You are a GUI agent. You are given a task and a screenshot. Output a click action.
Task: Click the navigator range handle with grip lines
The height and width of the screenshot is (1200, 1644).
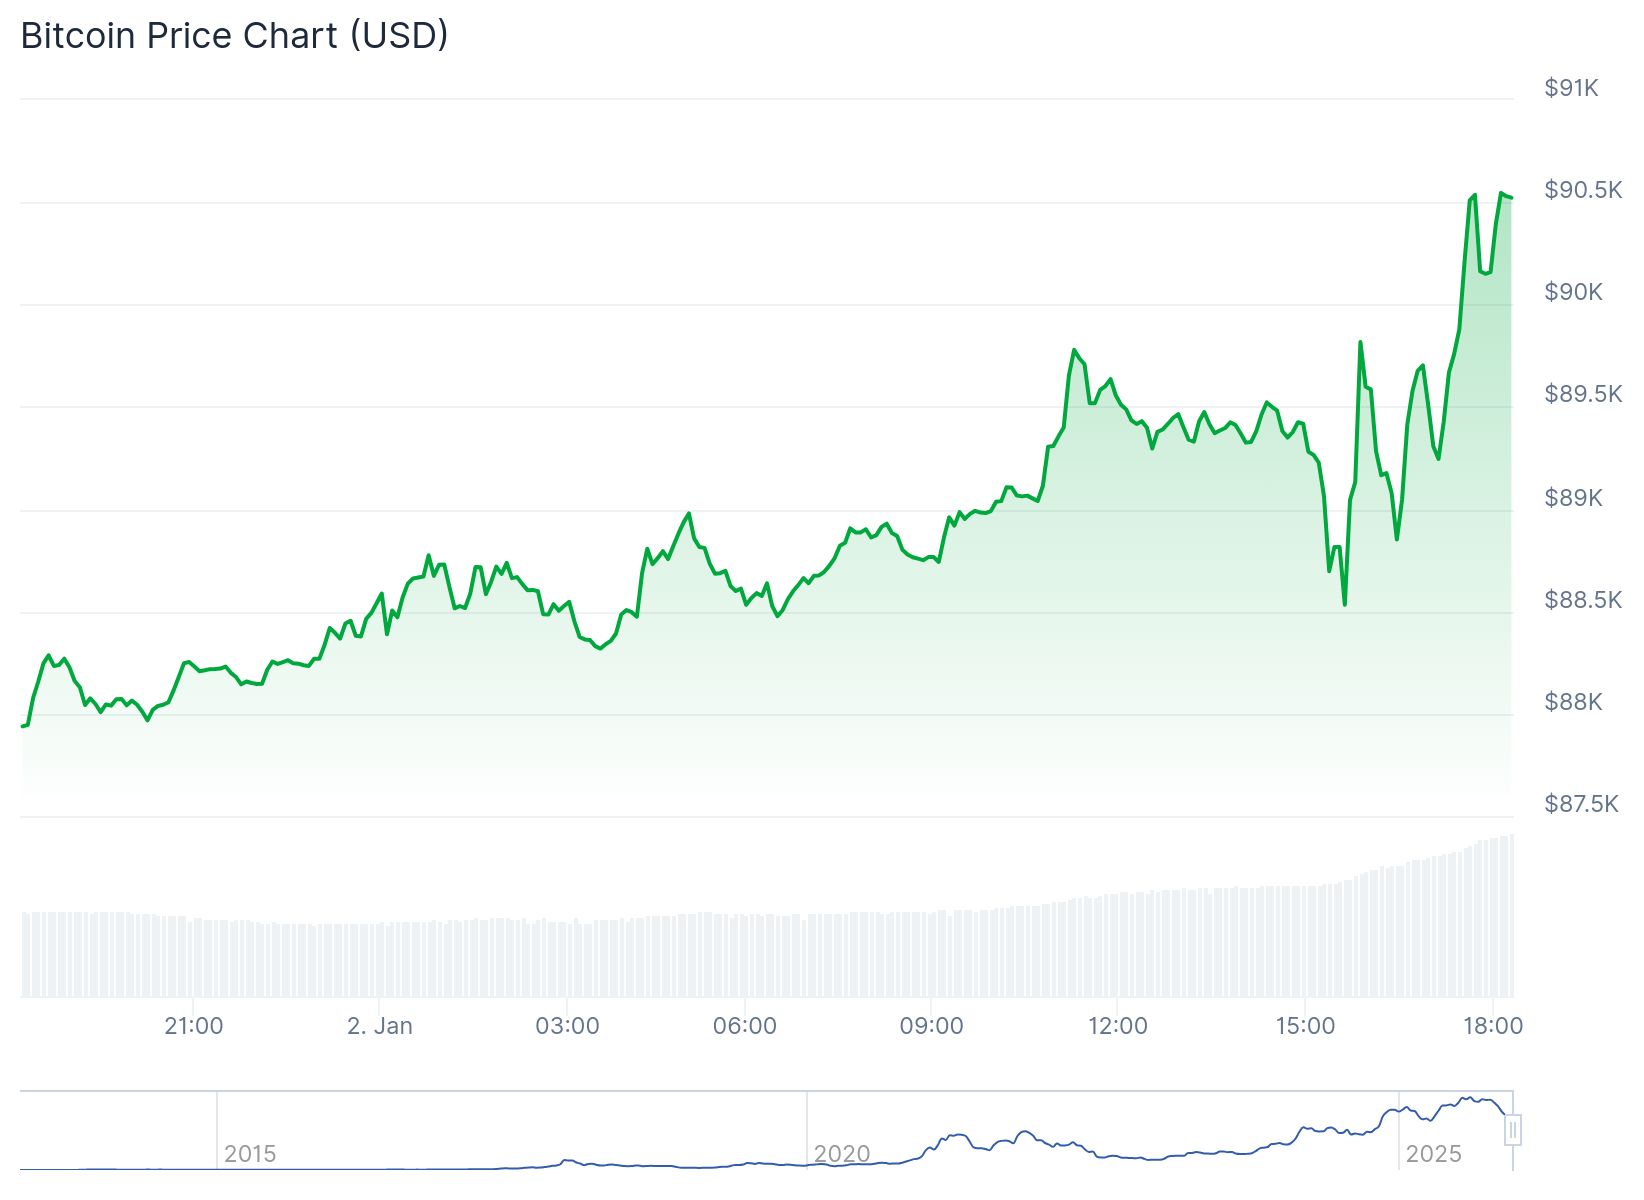1513,1130
